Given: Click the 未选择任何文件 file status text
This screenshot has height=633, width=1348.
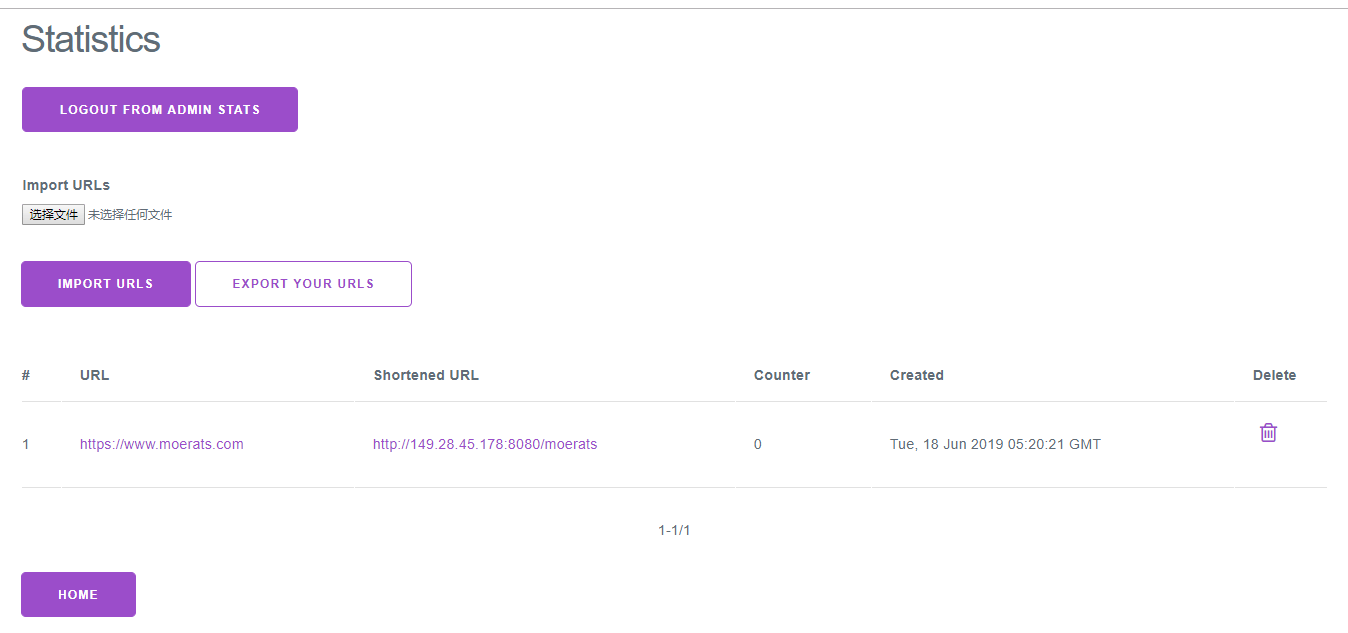Looking at the screenshot, I should pyautogui.click(x=130, y=215).
